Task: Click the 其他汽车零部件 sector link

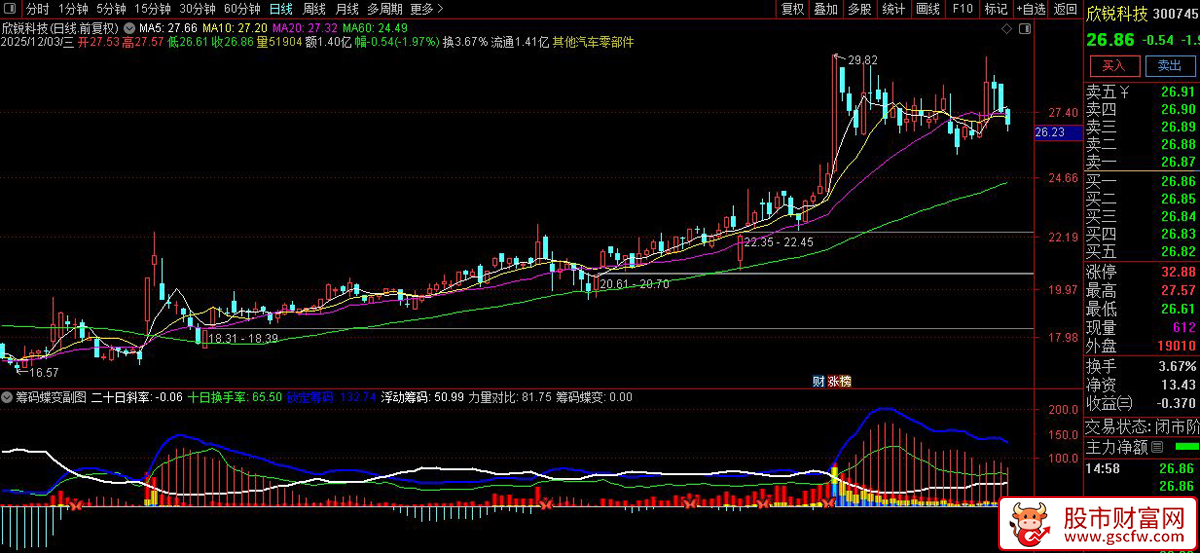Action: pyautogui.click(x=593, y=42)
